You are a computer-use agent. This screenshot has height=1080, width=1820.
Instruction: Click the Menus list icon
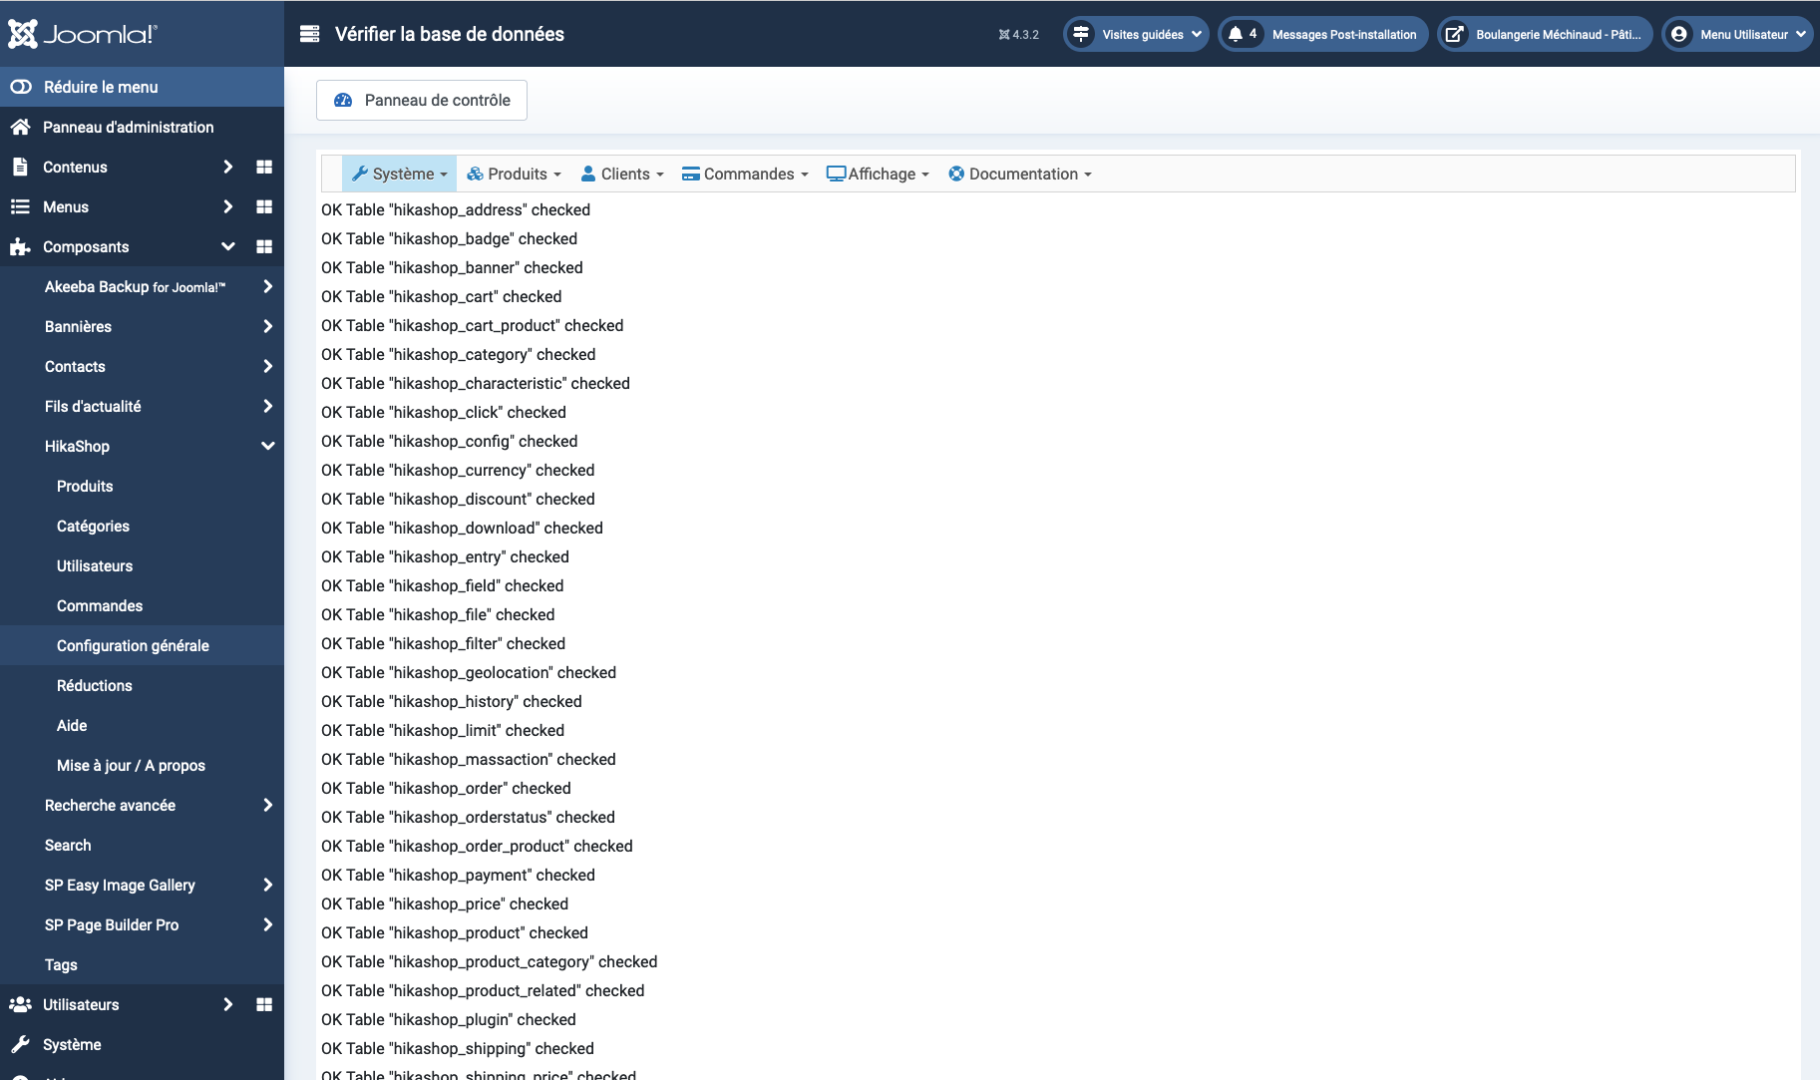20,207
